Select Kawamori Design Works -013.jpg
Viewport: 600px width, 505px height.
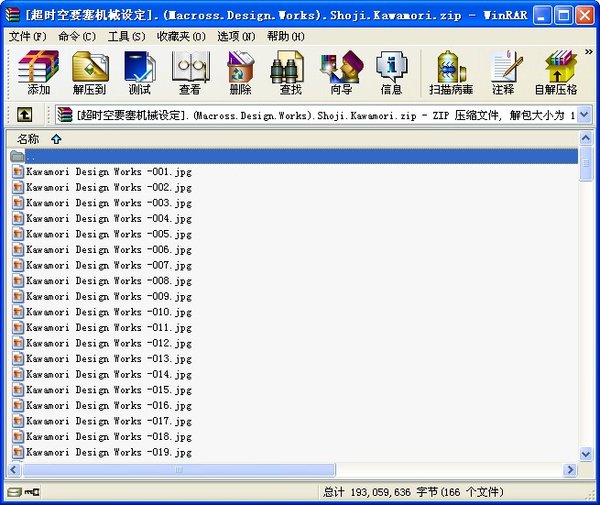(102, 359)
